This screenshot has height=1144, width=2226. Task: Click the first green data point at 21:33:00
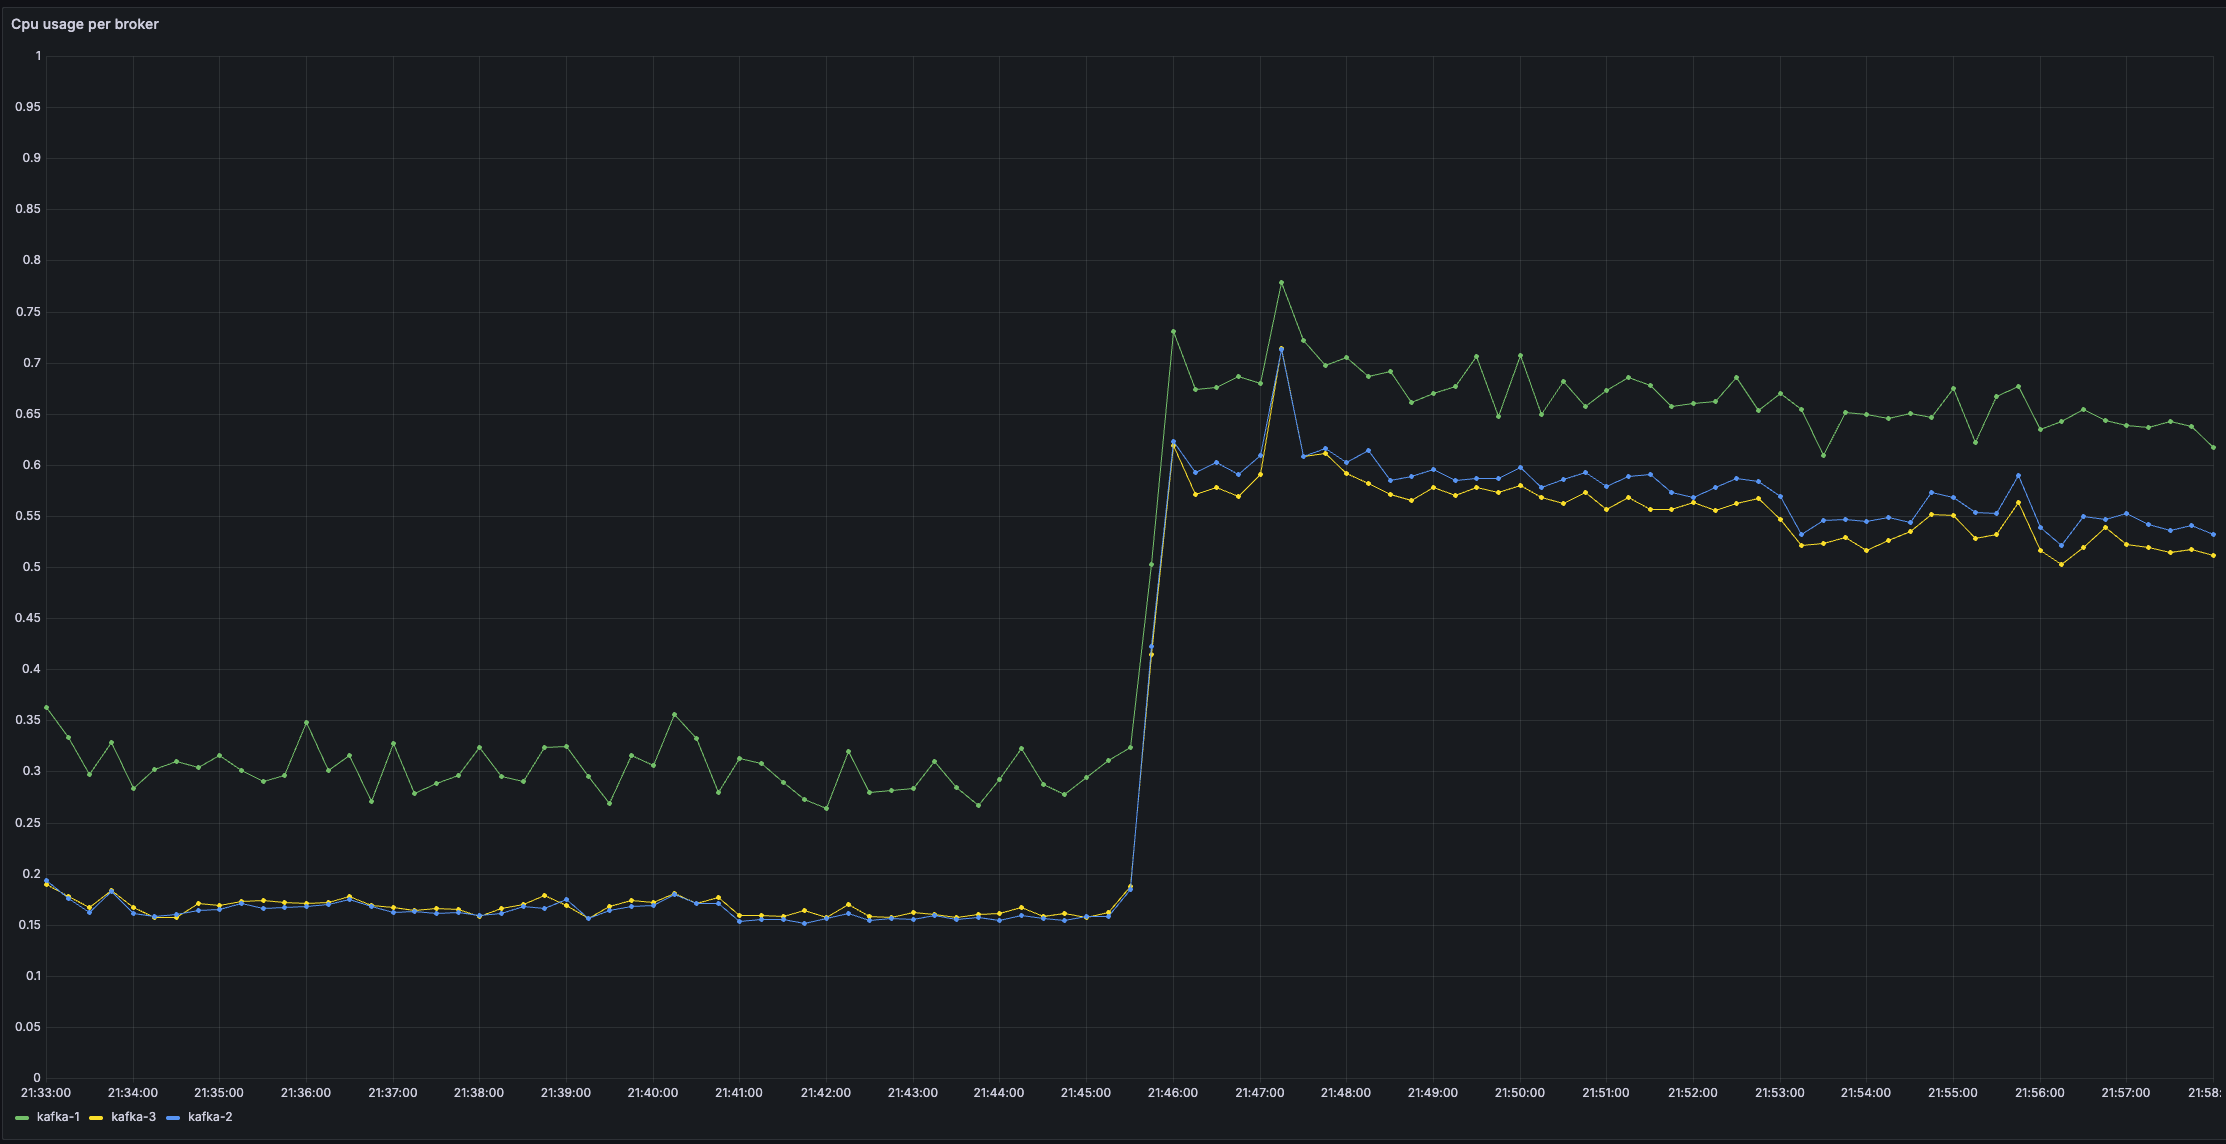[46, 708]
